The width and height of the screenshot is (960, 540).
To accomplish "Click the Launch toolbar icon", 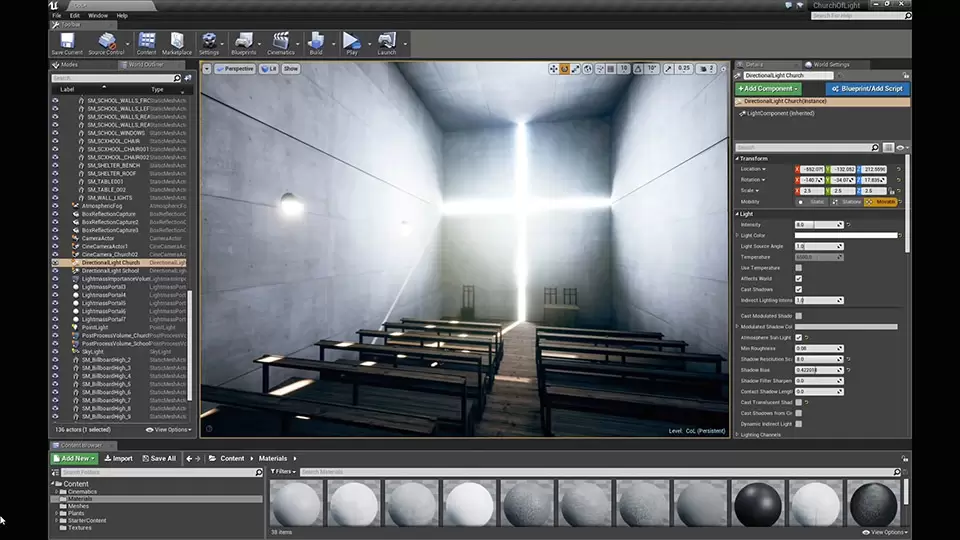I will [386, 42].
